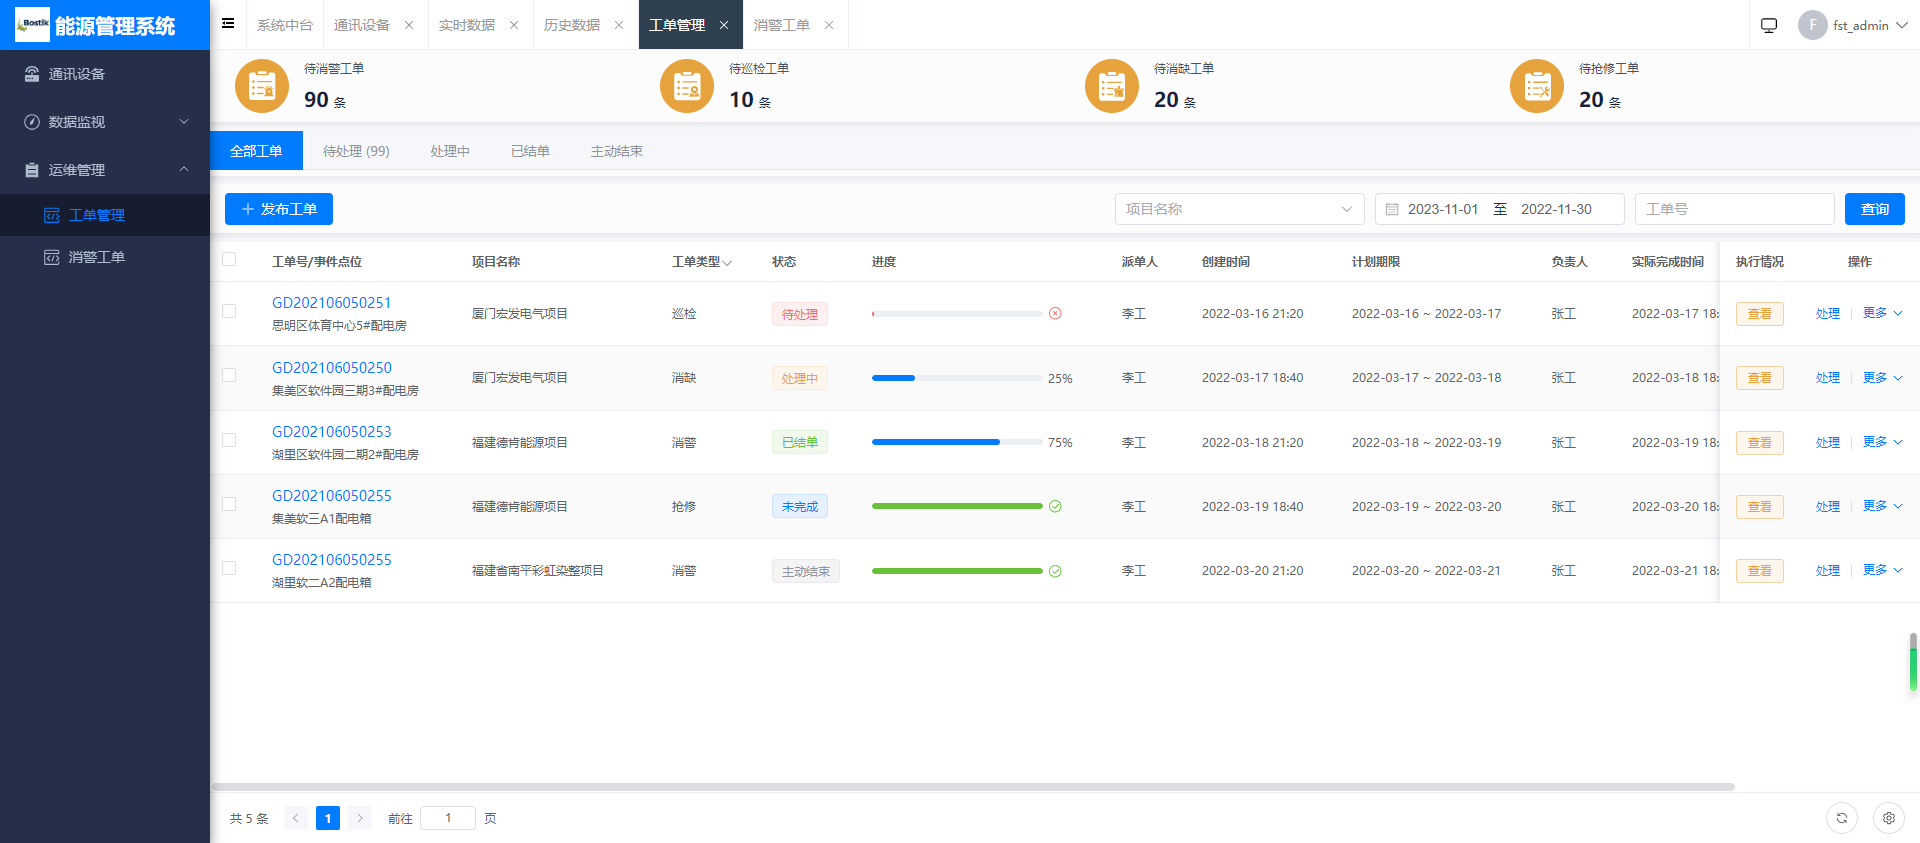Screen dimensions: 1920x843
Task: Click the start date 2023-11-01 field
Action: tap(1443, 209)
